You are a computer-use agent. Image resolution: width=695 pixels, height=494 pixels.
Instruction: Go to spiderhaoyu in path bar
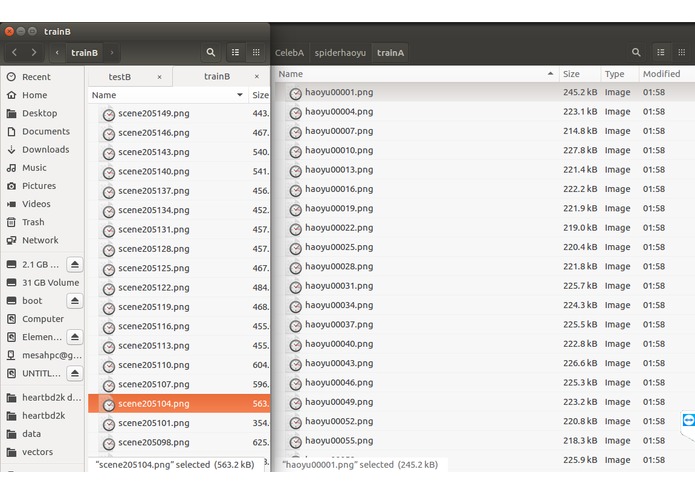point(340,53)
